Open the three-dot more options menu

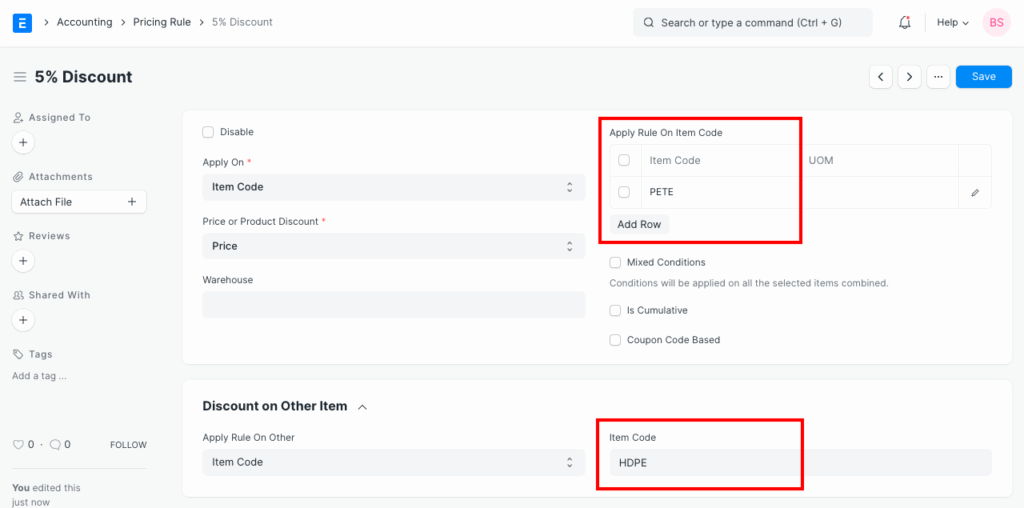click(937, 77)
